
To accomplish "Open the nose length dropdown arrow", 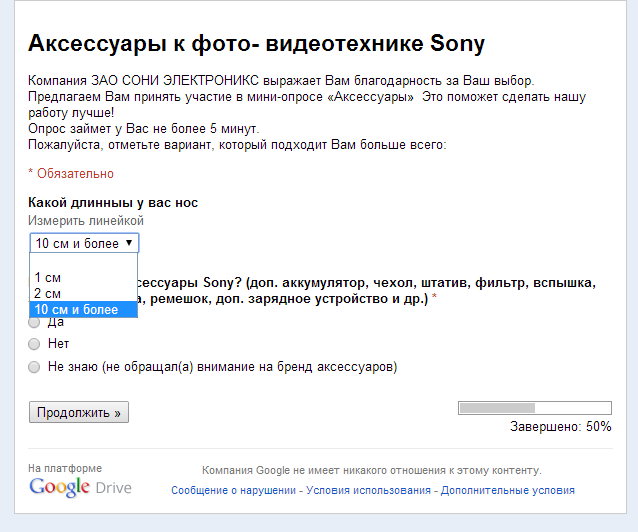I will click(129, 243).
